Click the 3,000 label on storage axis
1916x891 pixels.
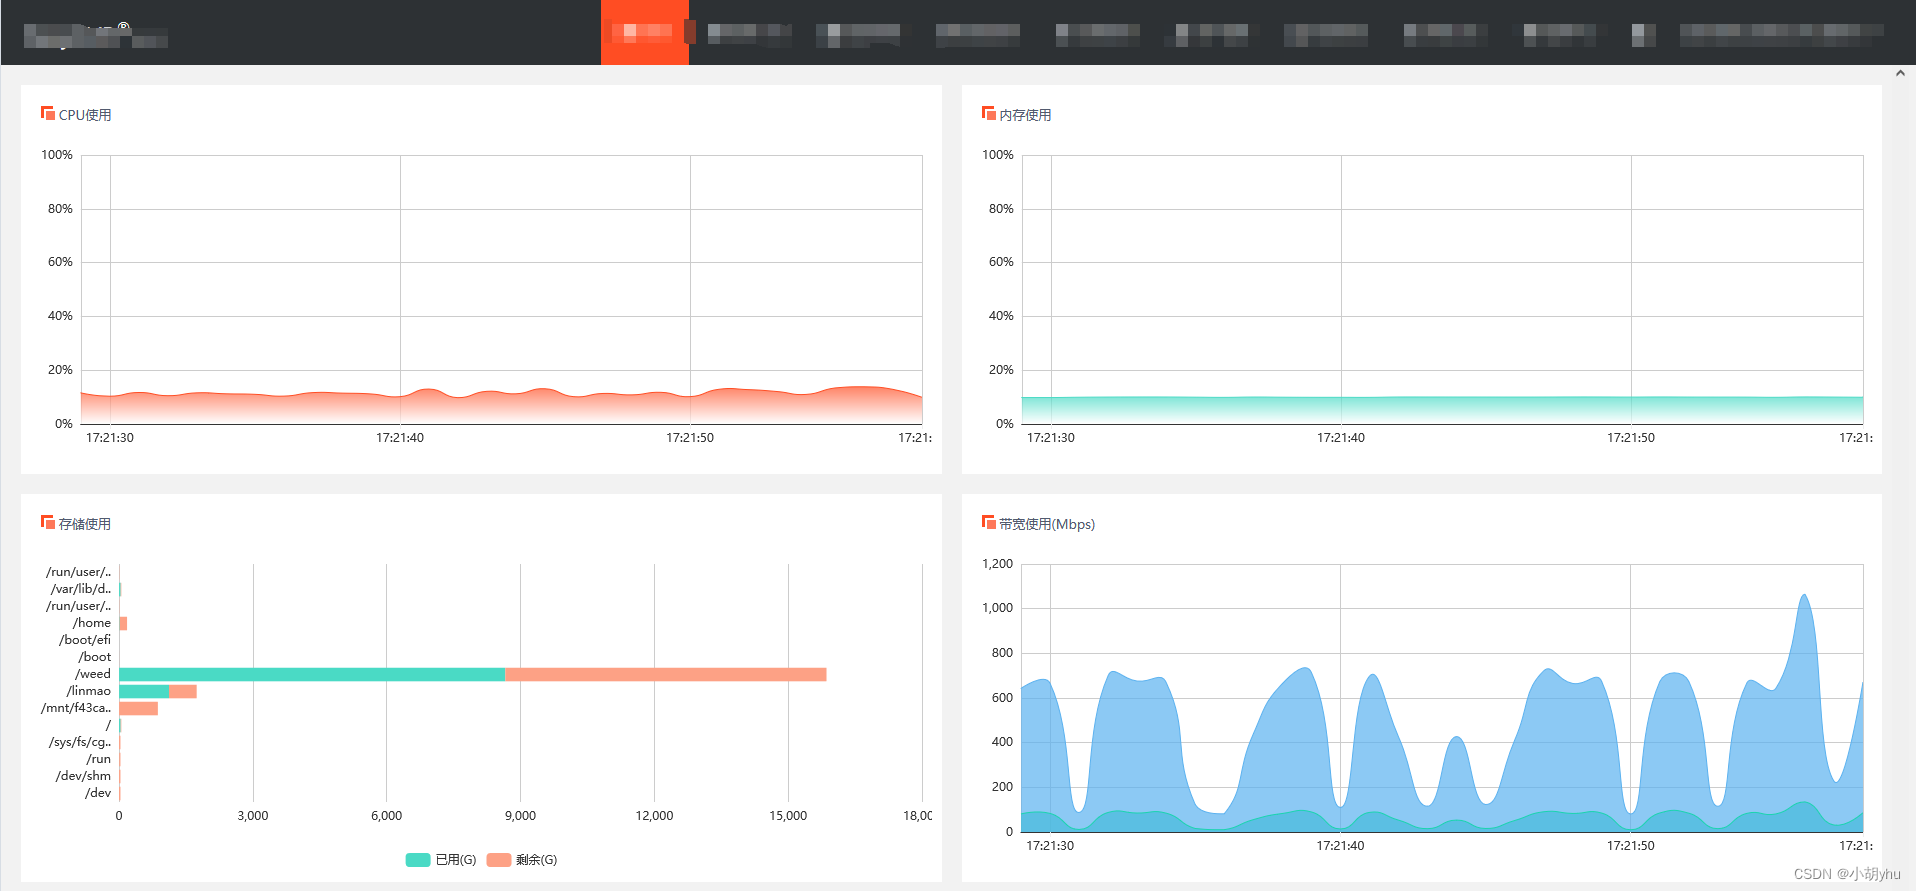[253, 816]
